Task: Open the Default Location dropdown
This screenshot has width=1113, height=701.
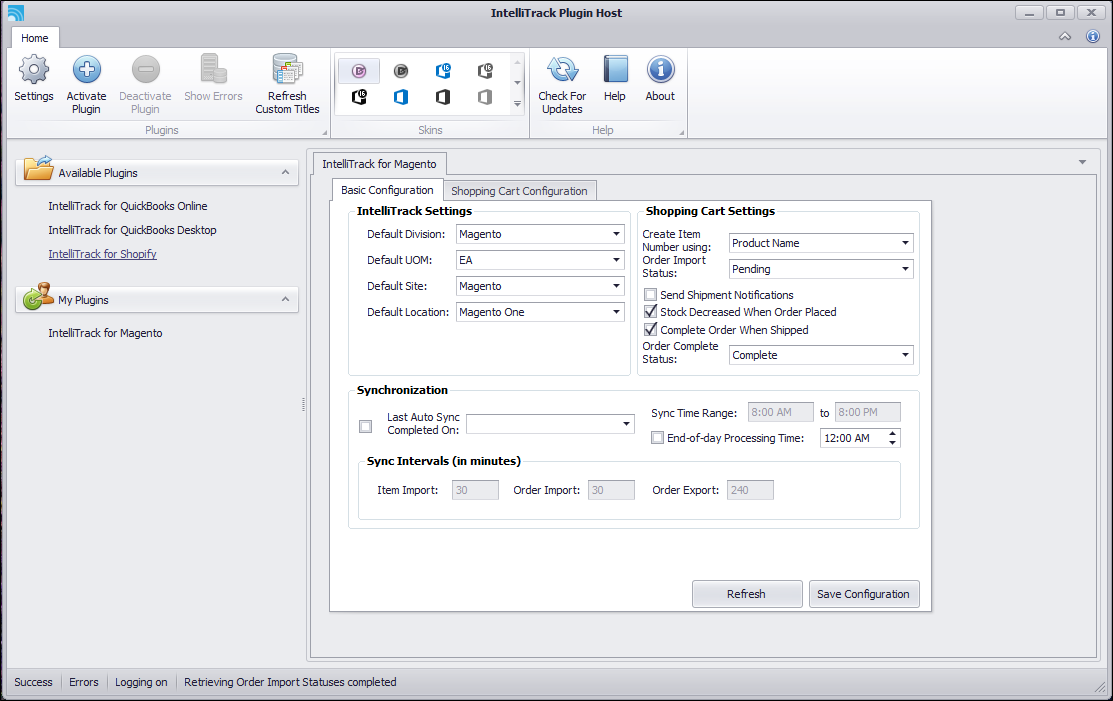Action: pos(616,312)
